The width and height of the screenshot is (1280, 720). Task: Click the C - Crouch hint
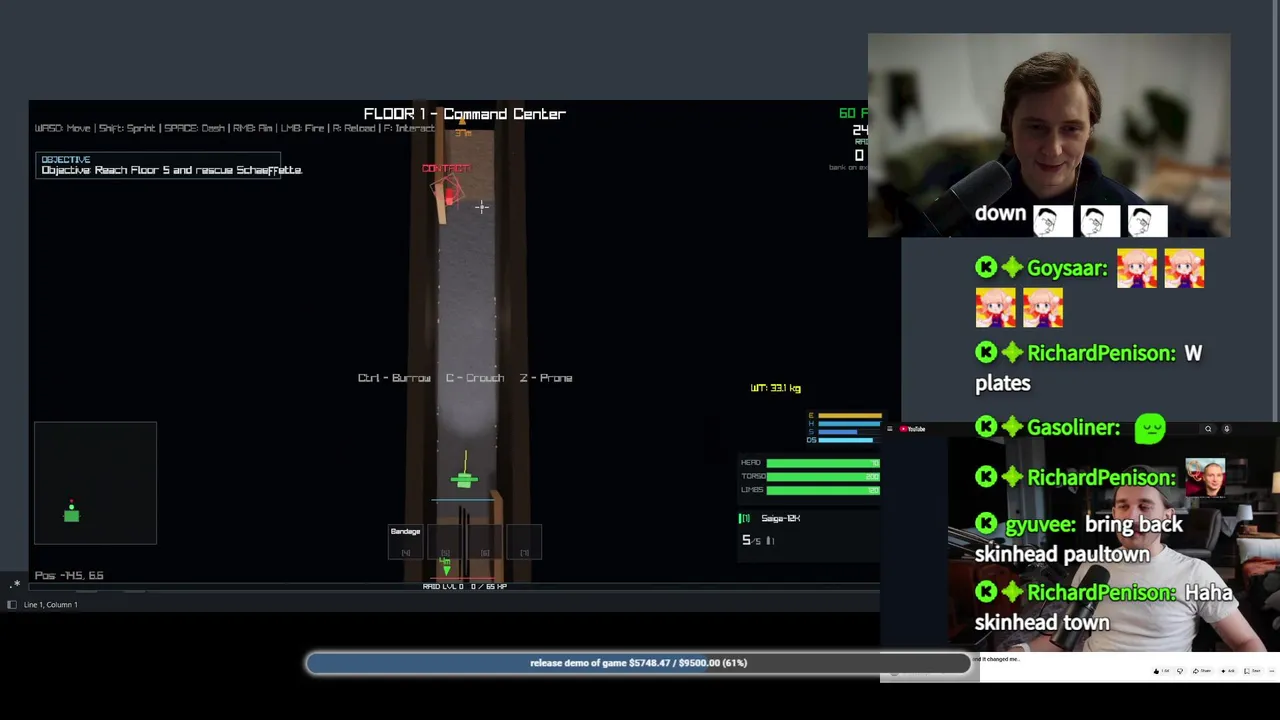475,378
